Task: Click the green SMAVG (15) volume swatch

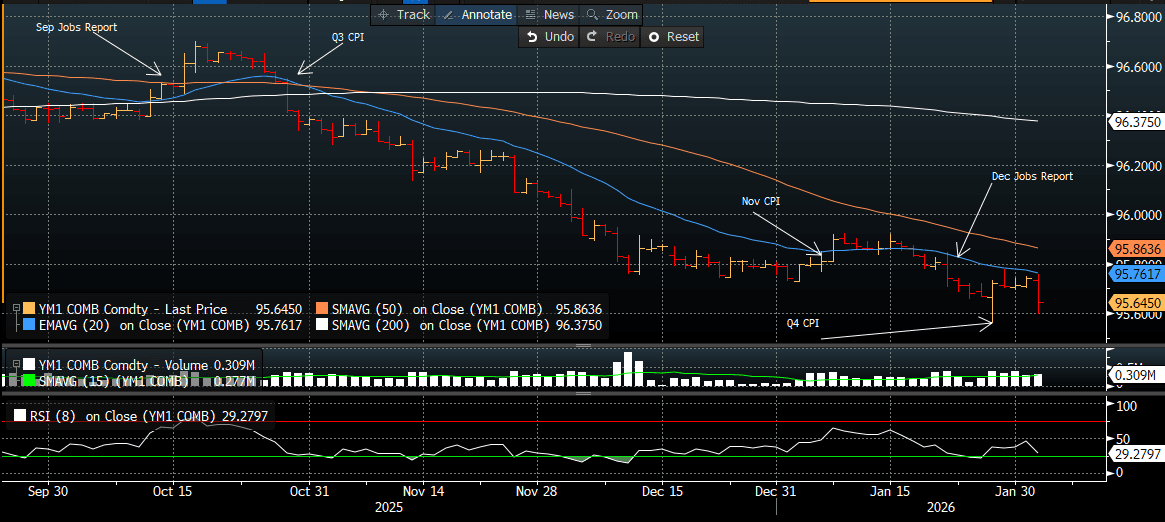Action: [28, 380]
